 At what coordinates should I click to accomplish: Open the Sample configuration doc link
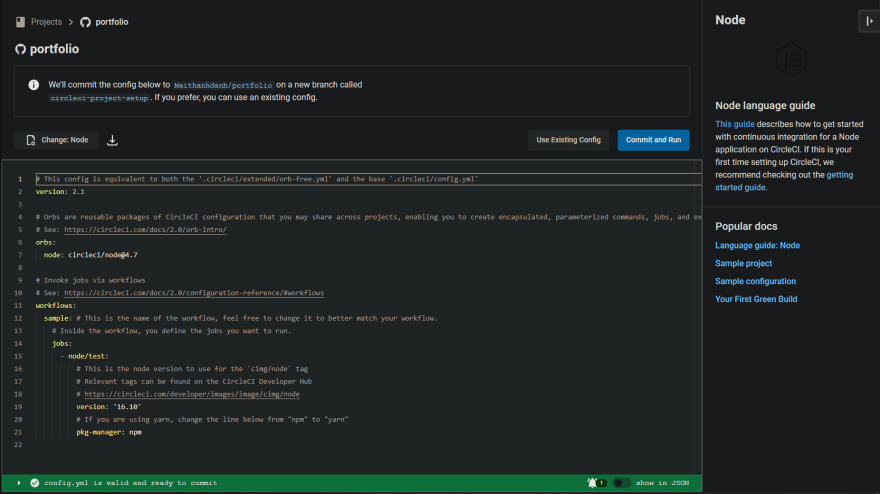click(x=755, y=281)
